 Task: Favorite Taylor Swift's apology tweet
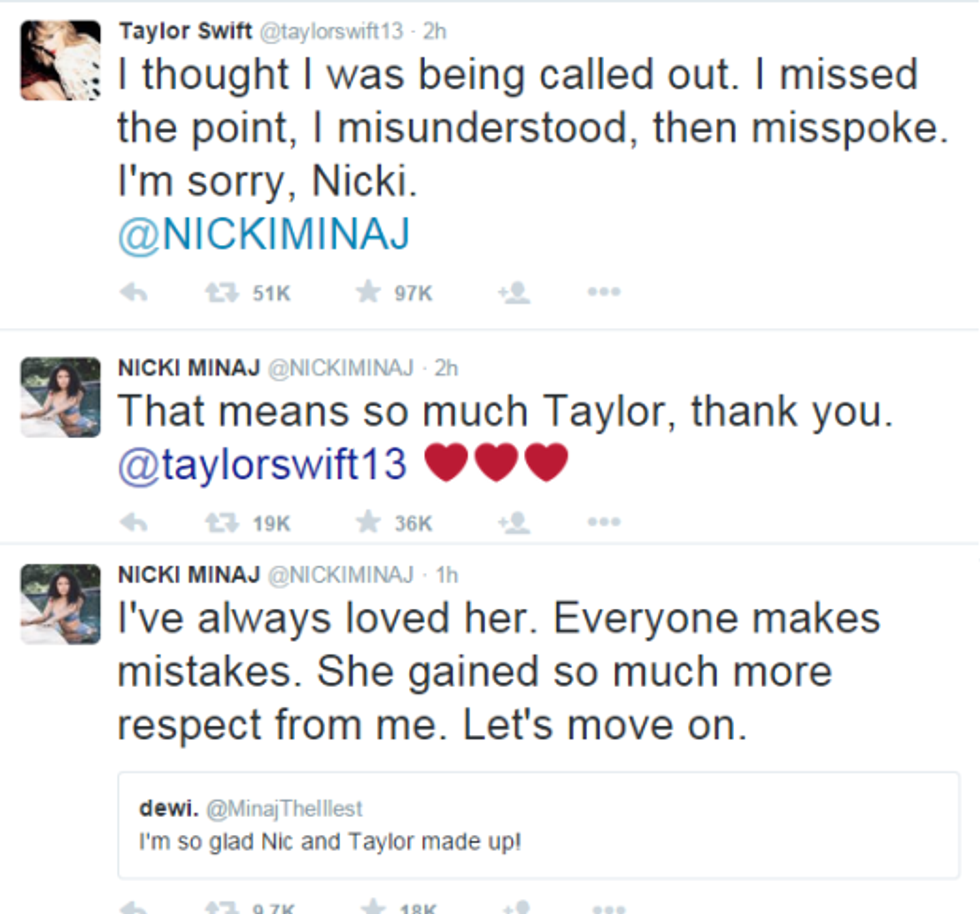tap(369, 293)
